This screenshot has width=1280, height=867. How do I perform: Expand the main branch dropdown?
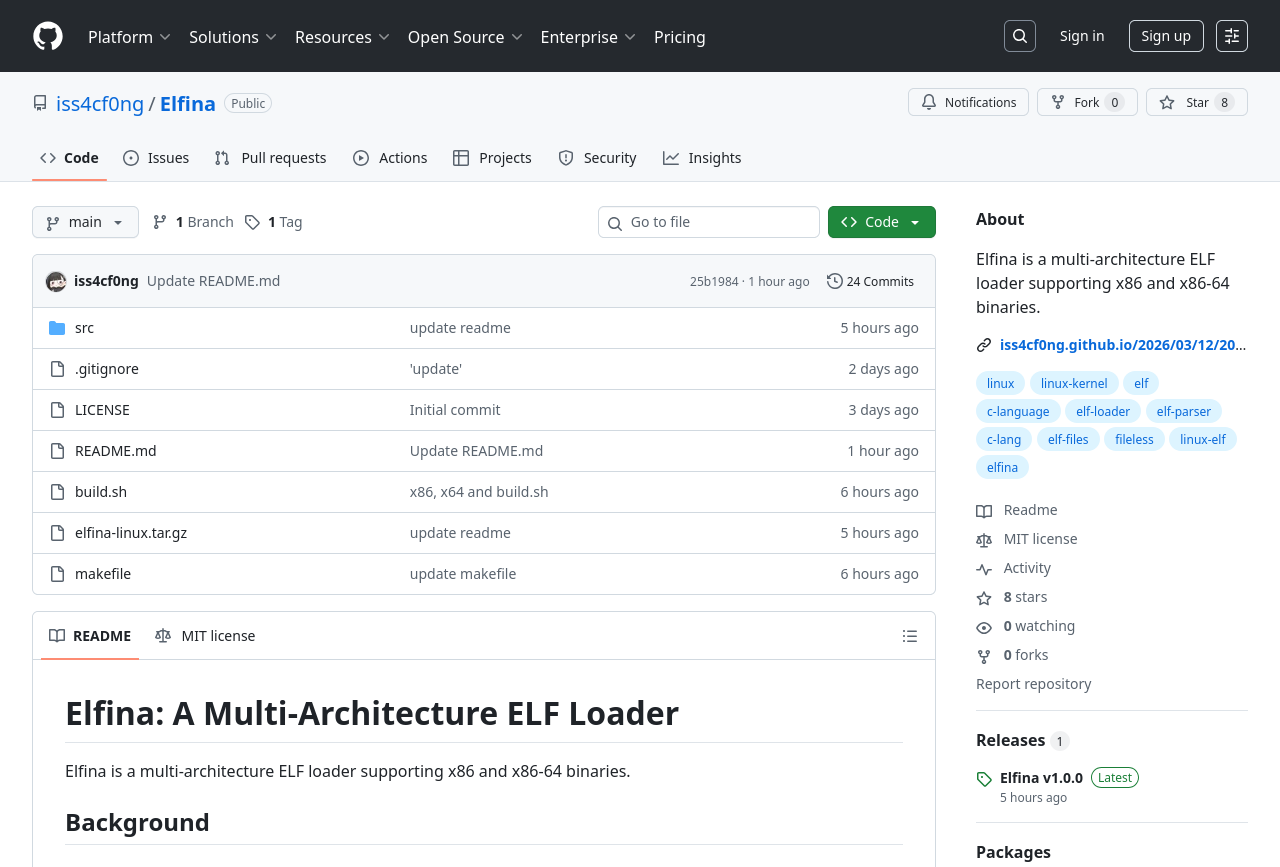85,222
